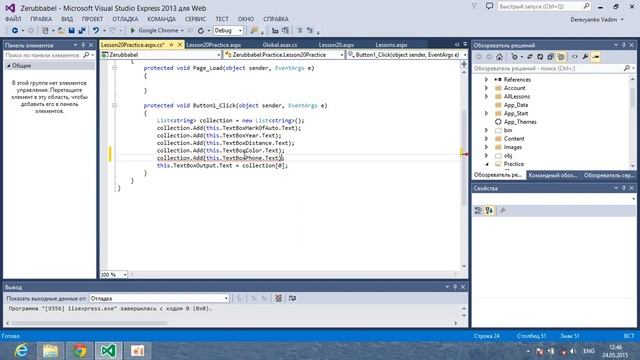Open the ПРАВКА menu
The height and width of the screenshot is (360, 640).
[x=41, y=19]
